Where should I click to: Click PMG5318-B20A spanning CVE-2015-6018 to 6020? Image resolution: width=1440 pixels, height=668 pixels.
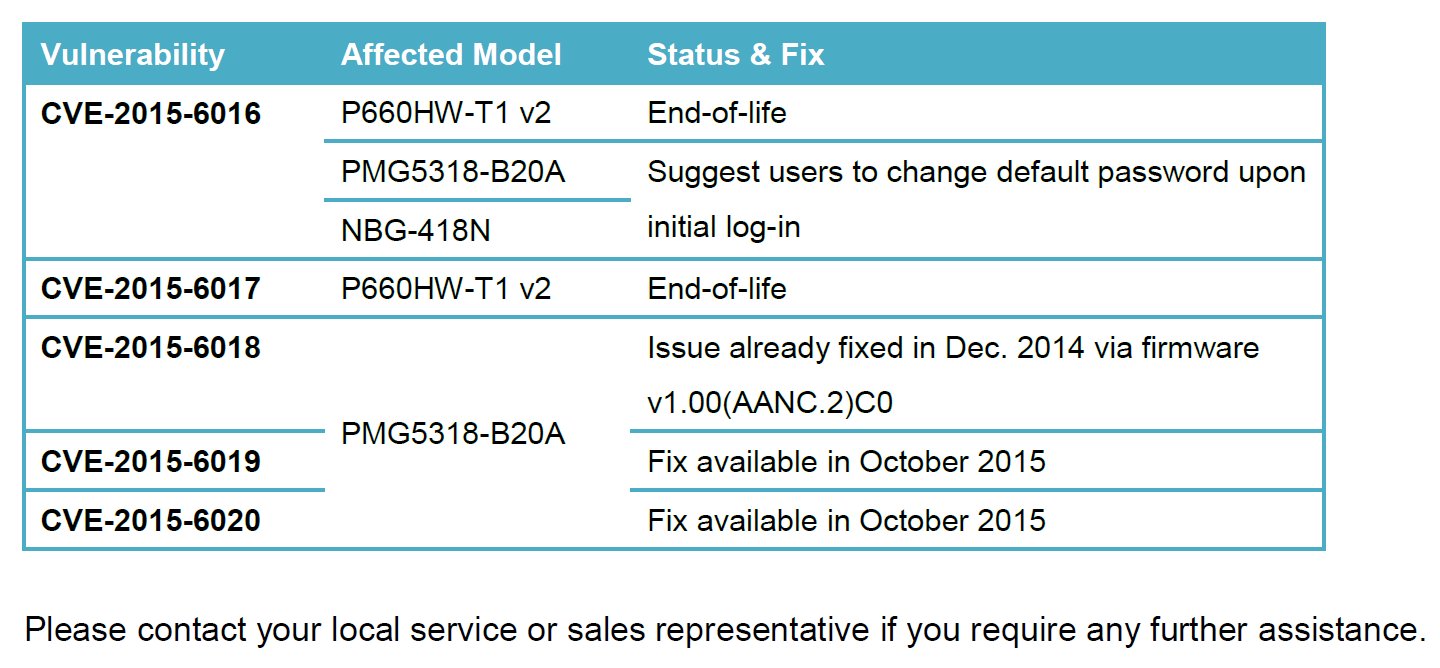tap(453, 435)
